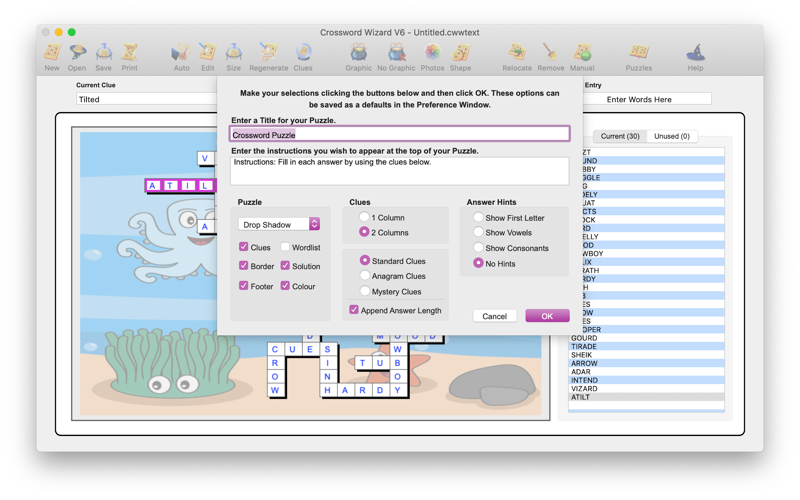The width and height of the screenshot is (800, 500).
Task: Select TIRADE in the word list
Action: (x=646, y=346)
